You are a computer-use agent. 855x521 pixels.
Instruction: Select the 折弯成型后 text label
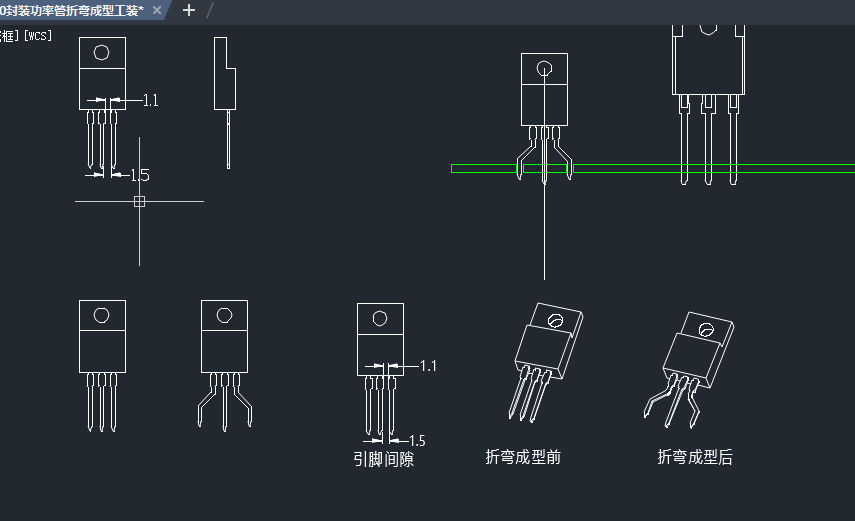click(695, 457)
